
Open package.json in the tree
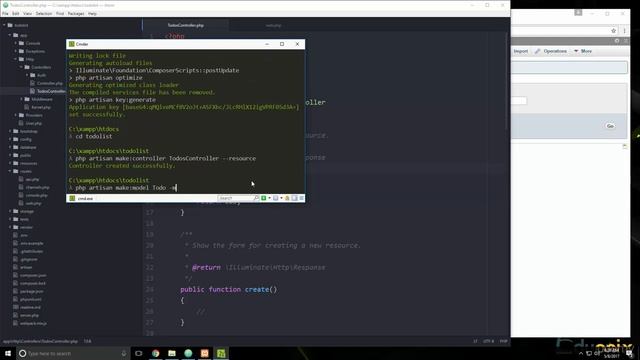coord(32,291)
